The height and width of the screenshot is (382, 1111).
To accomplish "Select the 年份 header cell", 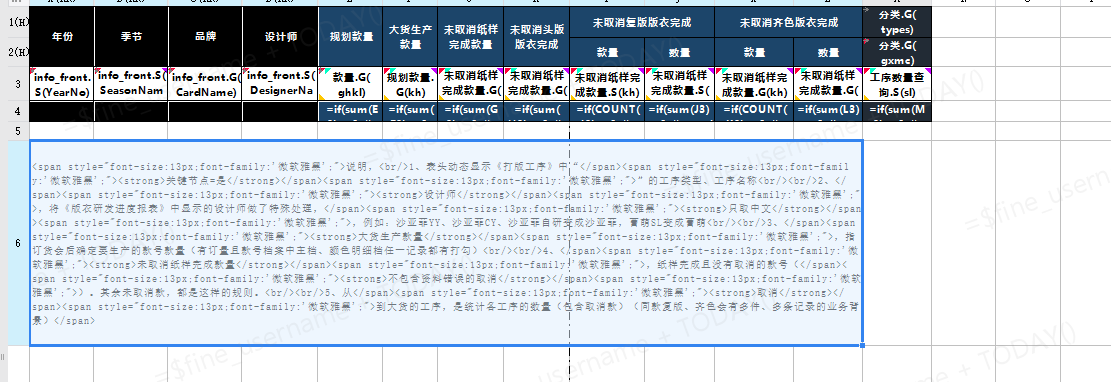I will click(x=62, y=37).
